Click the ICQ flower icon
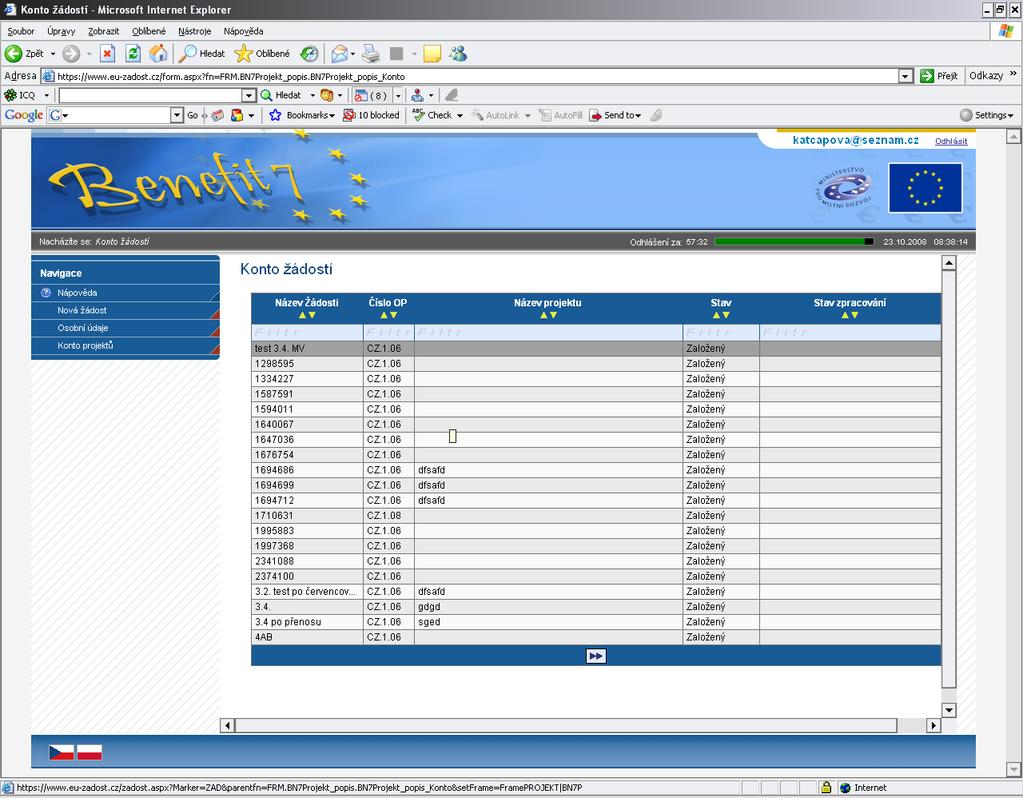Image resolution: width=1023 pixels, height=798 pixels. pos(10,95)
